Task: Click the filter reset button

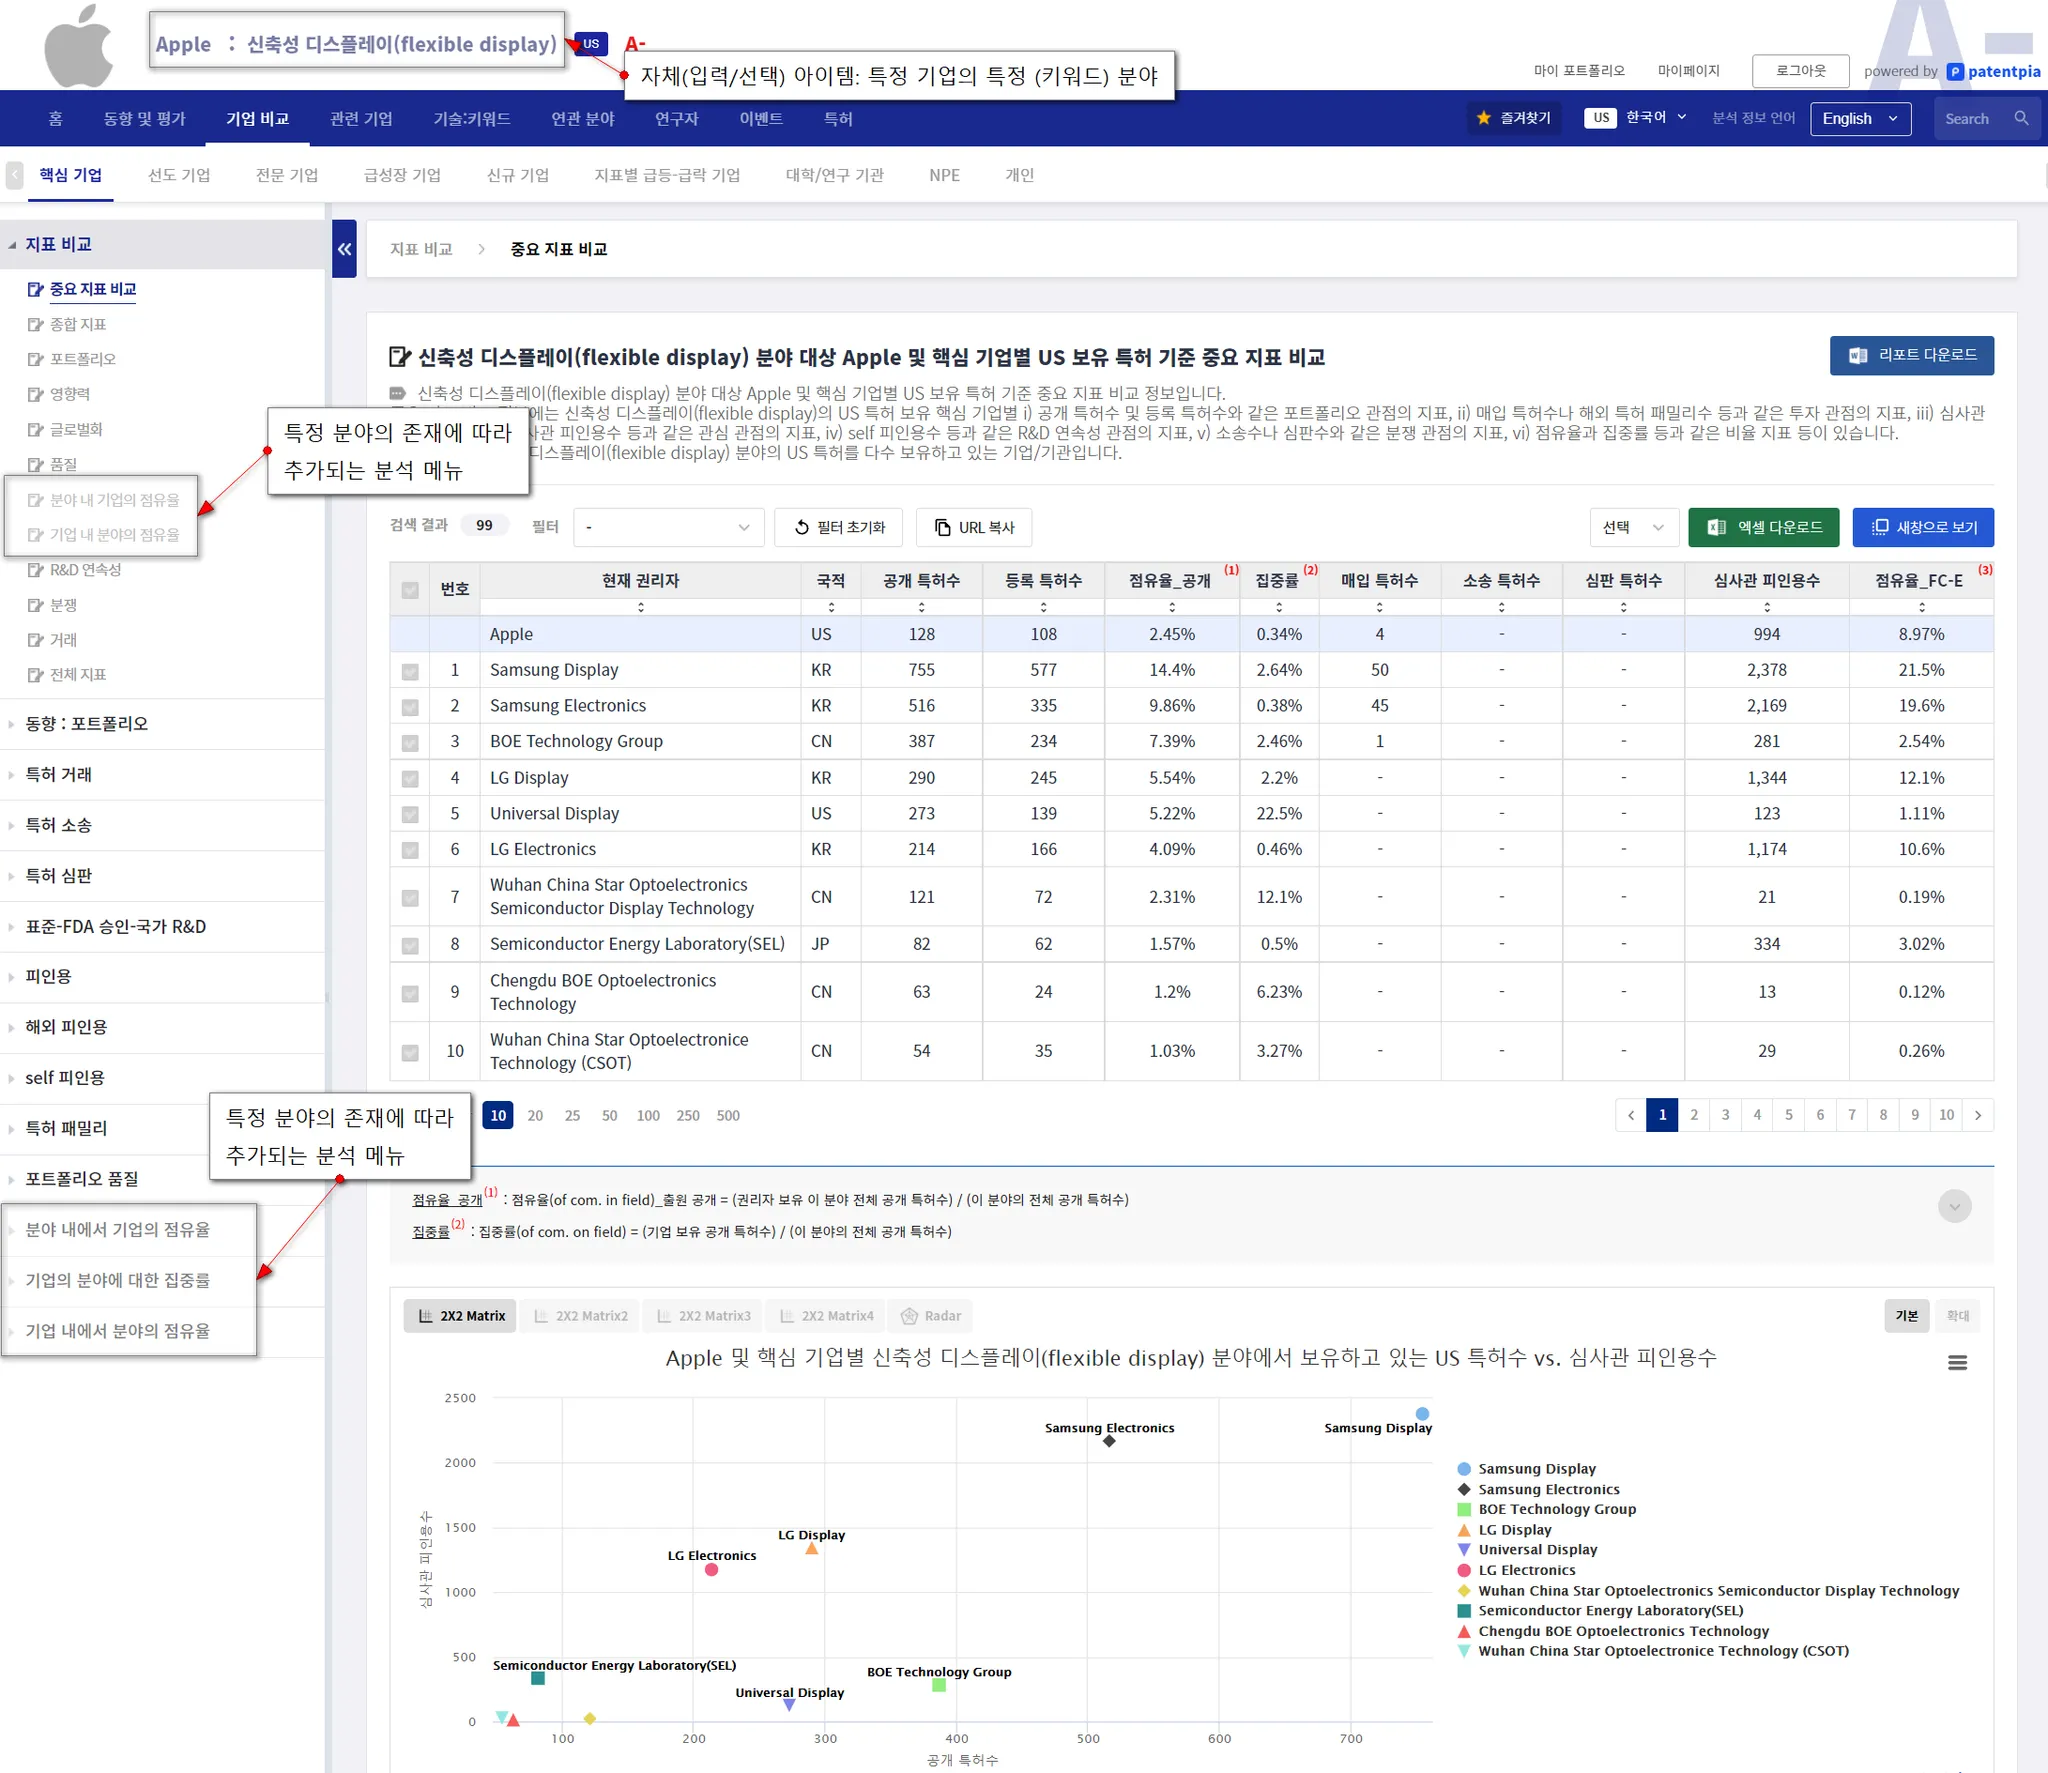Action: pyautogui.click(x=838, y=527)
